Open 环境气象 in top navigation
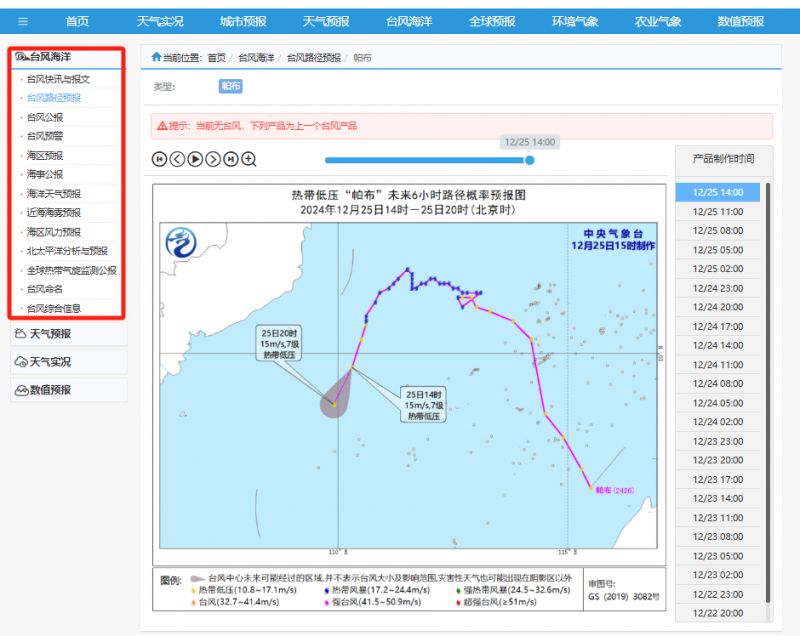The width and height of the screenshot is (800, 636). point(575,21)
